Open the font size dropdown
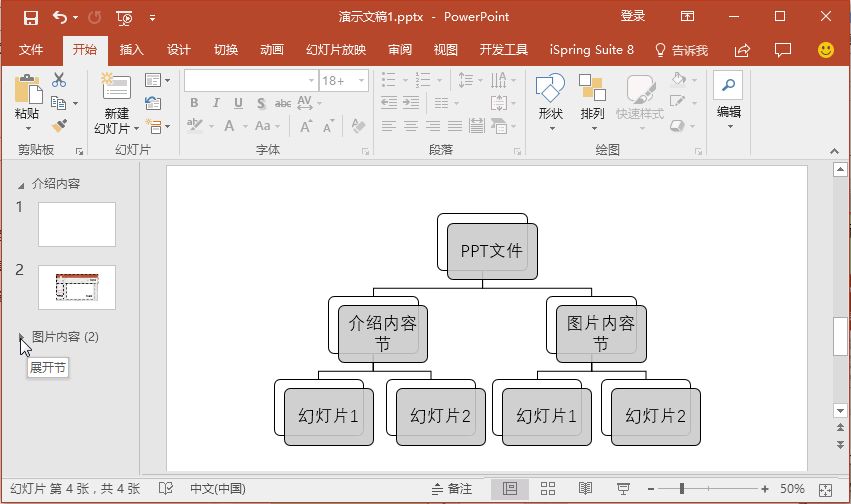 click(361, 81)
